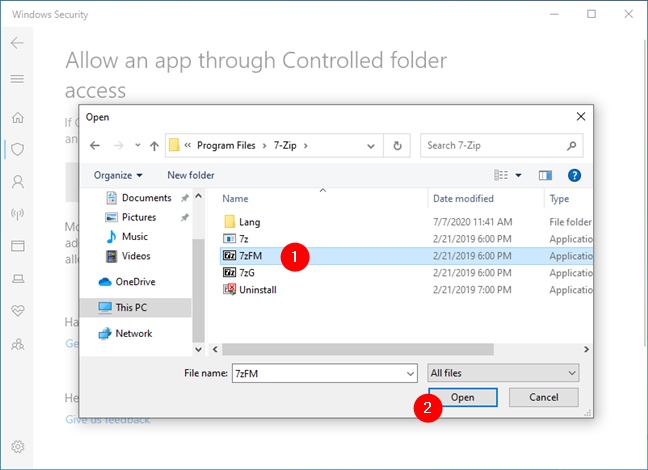Show the preview pane
The height and width of the screenshot is (470, 648).
tap(545, 175)
